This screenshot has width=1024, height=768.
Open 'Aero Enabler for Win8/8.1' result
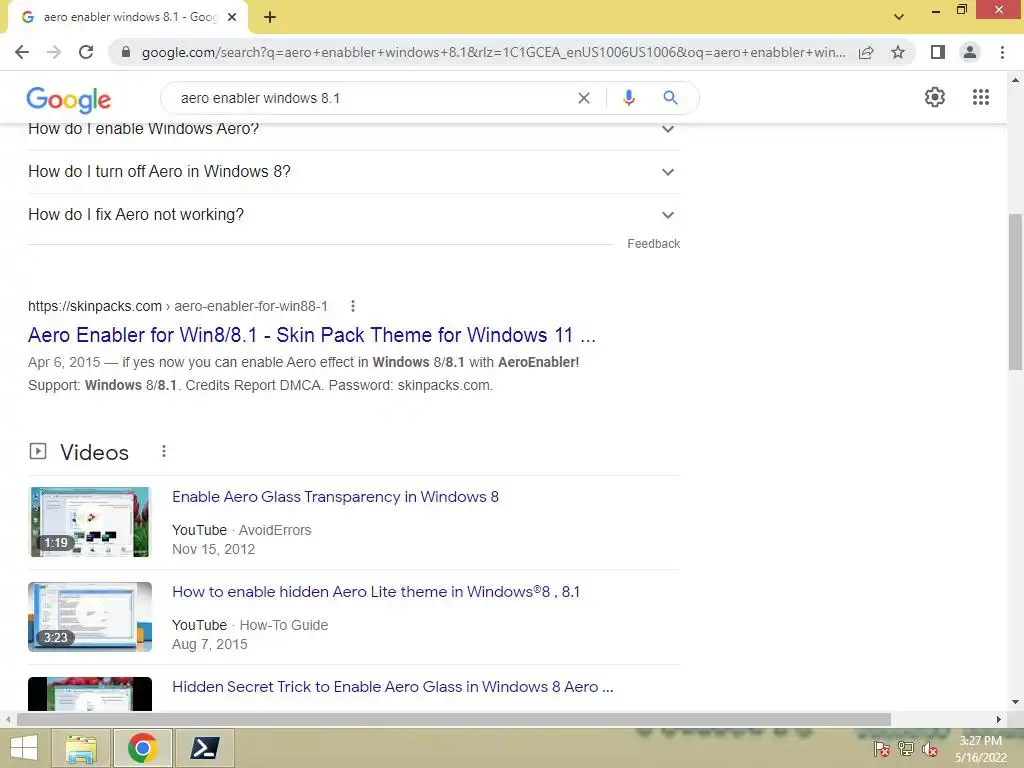[x=312, y=335]
